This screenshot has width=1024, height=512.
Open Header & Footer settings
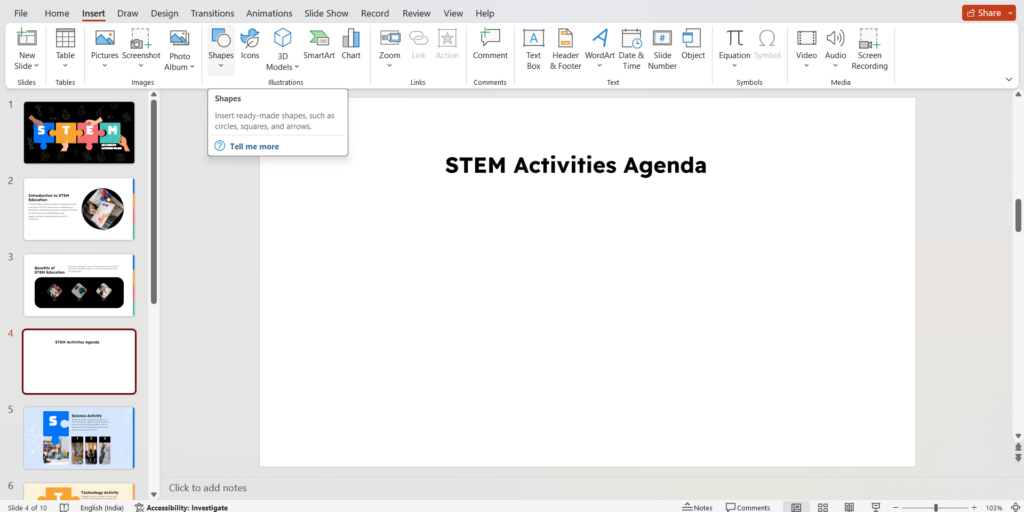coord(565,46)
